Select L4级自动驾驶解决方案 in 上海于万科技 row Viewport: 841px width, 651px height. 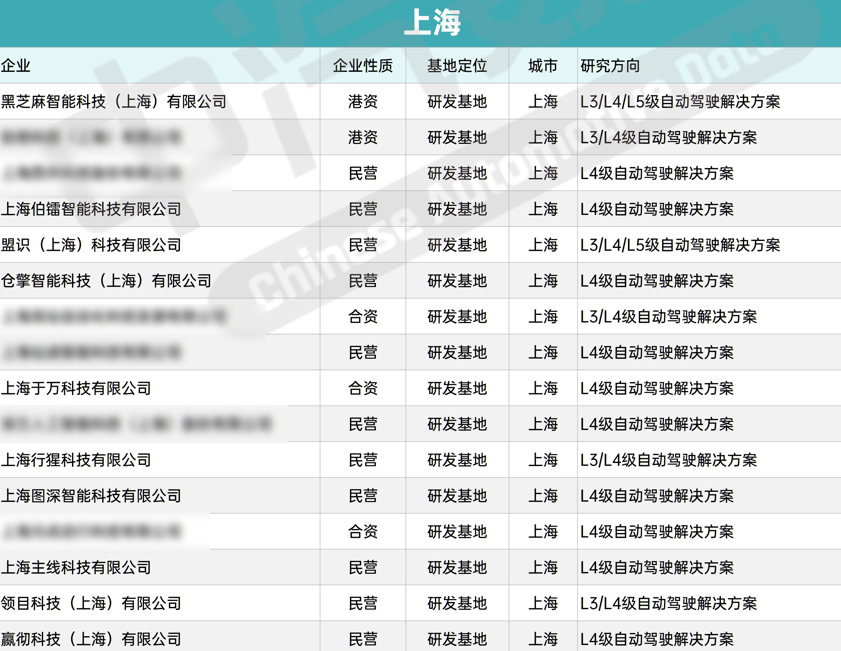pyautogui.click(x=657, y=388)
